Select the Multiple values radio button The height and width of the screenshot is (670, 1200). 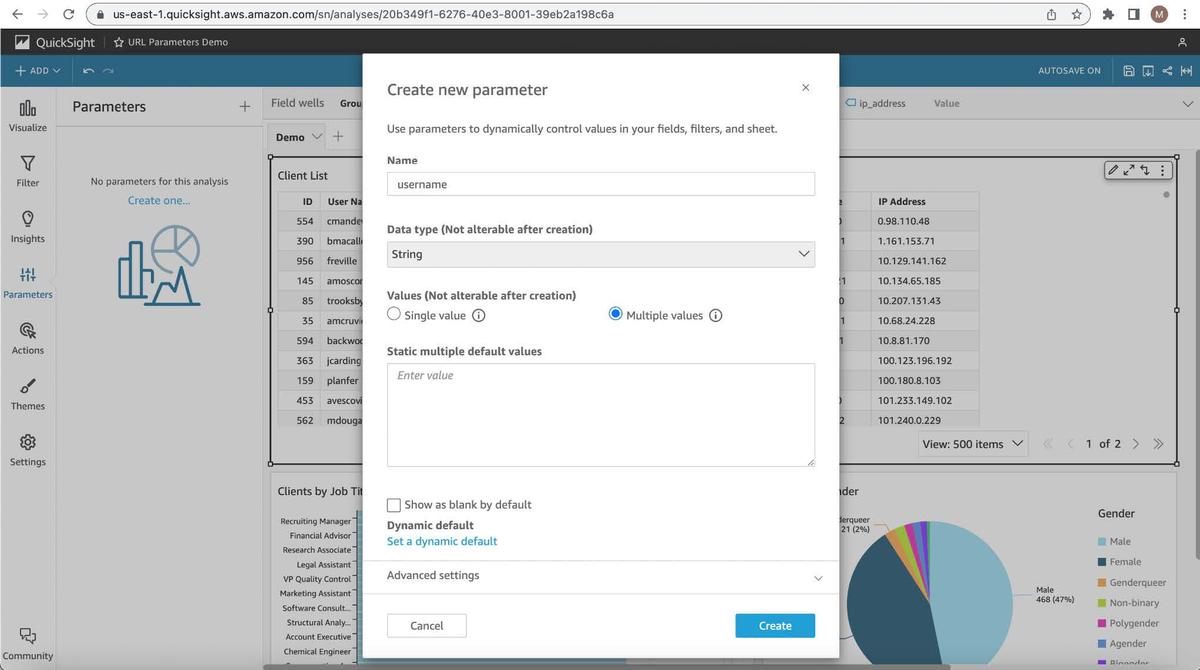click(616, 314)
